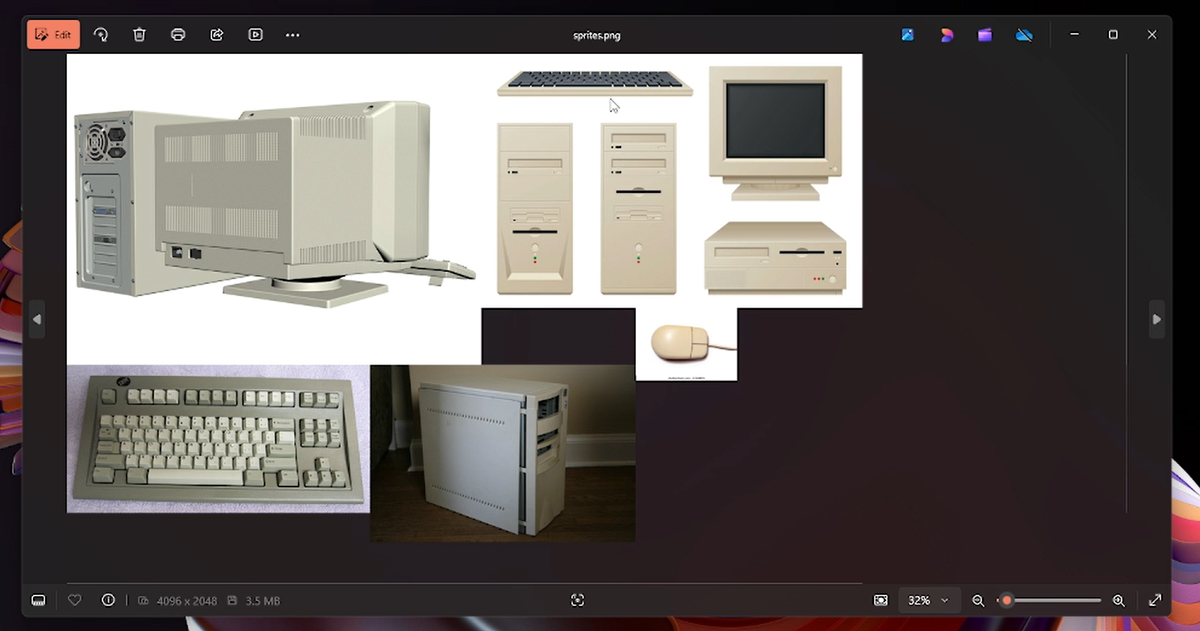Click the Edit button
Image resolution: width=1200 pixels, height=631 pixels.
click(53, 34)
